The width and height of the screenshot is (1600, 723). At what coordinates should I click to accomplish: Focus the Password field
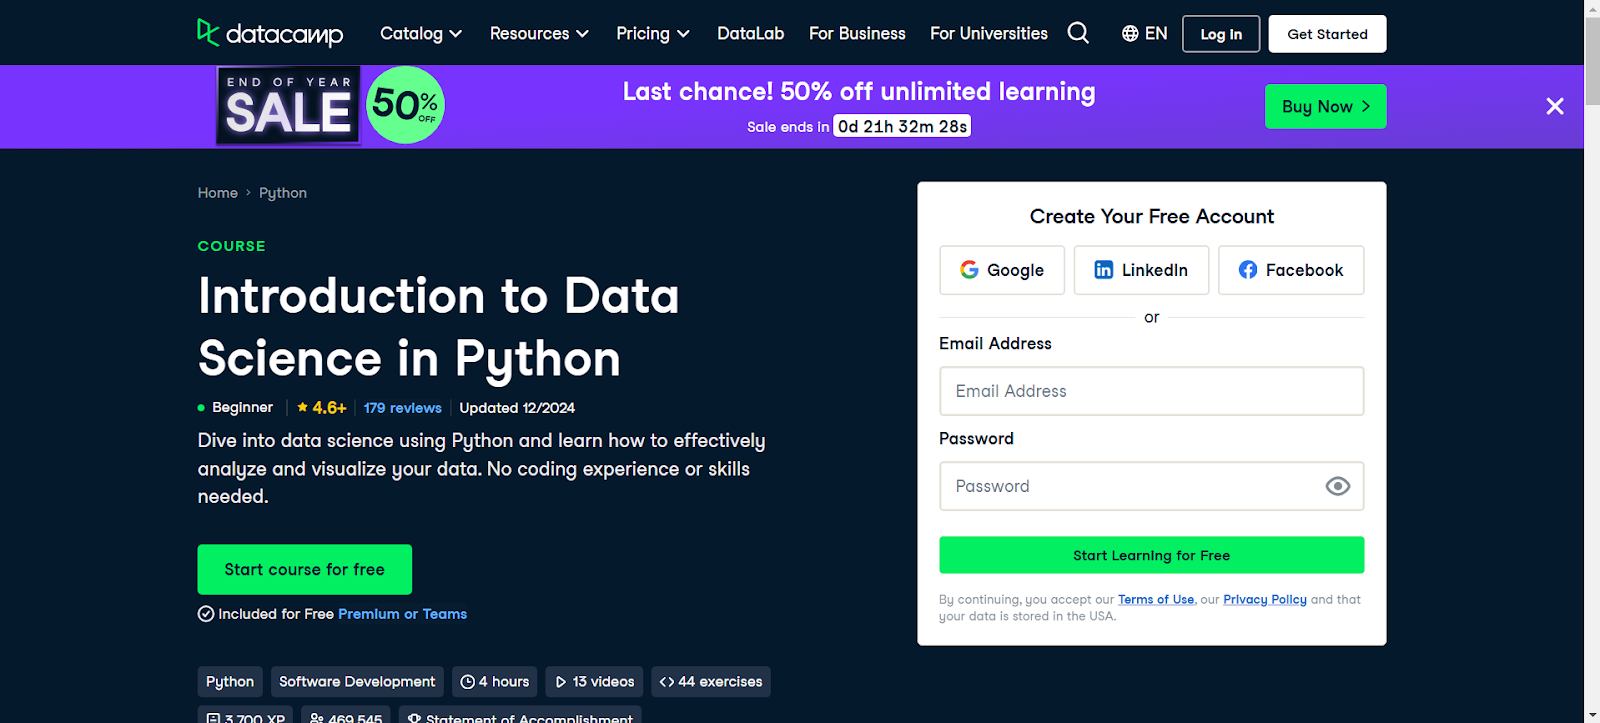[x=1152, y=486]
